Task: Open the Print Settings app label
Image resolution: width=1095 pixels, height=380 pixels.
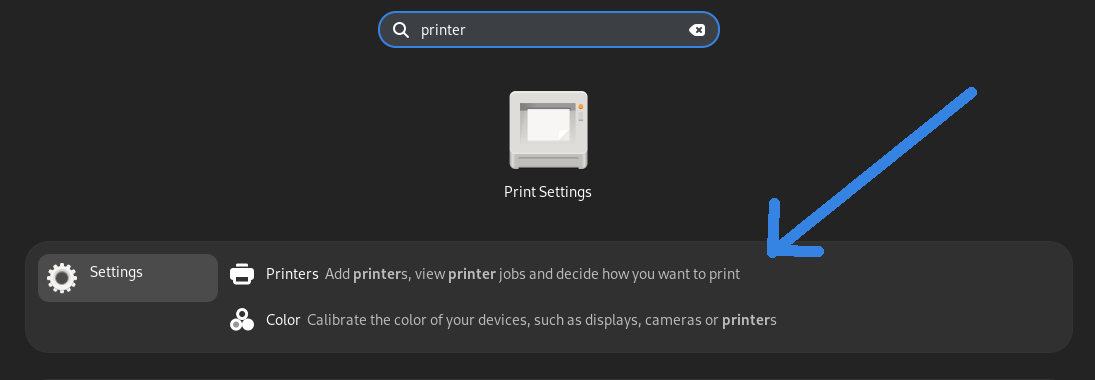Action: 548,191
